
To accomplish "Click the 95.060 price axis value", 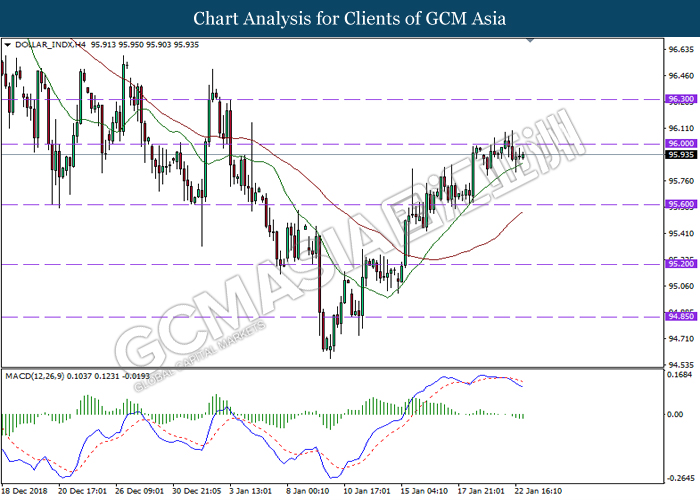I will coord(681,286).
